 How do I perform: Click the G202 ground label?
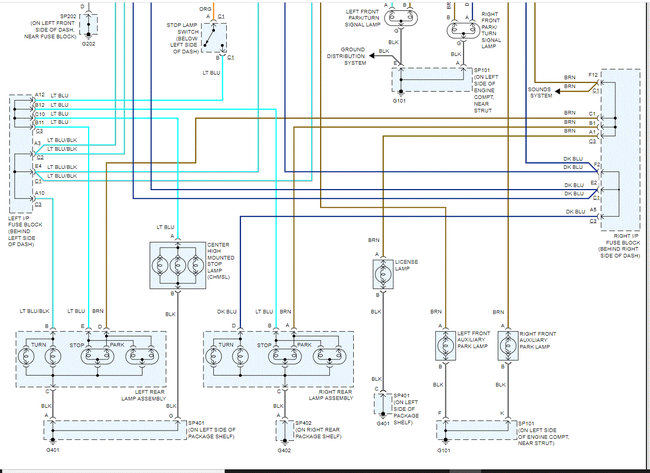[88, 44]
